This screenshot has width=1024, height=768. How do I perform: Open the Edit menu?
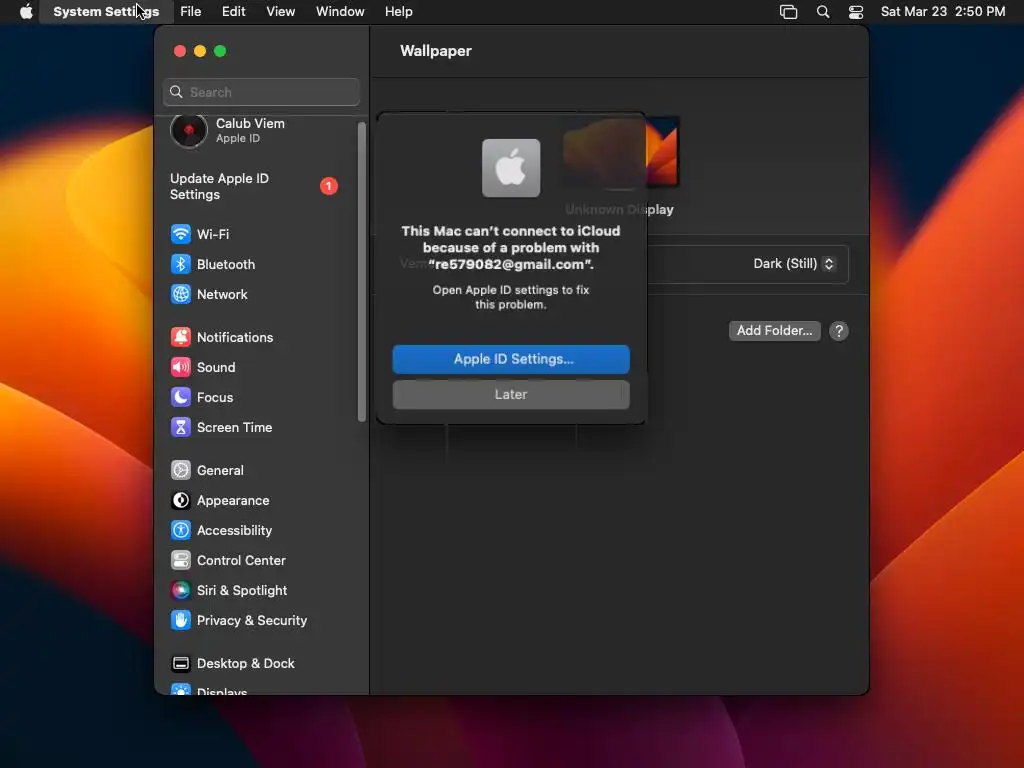point(233,11)
